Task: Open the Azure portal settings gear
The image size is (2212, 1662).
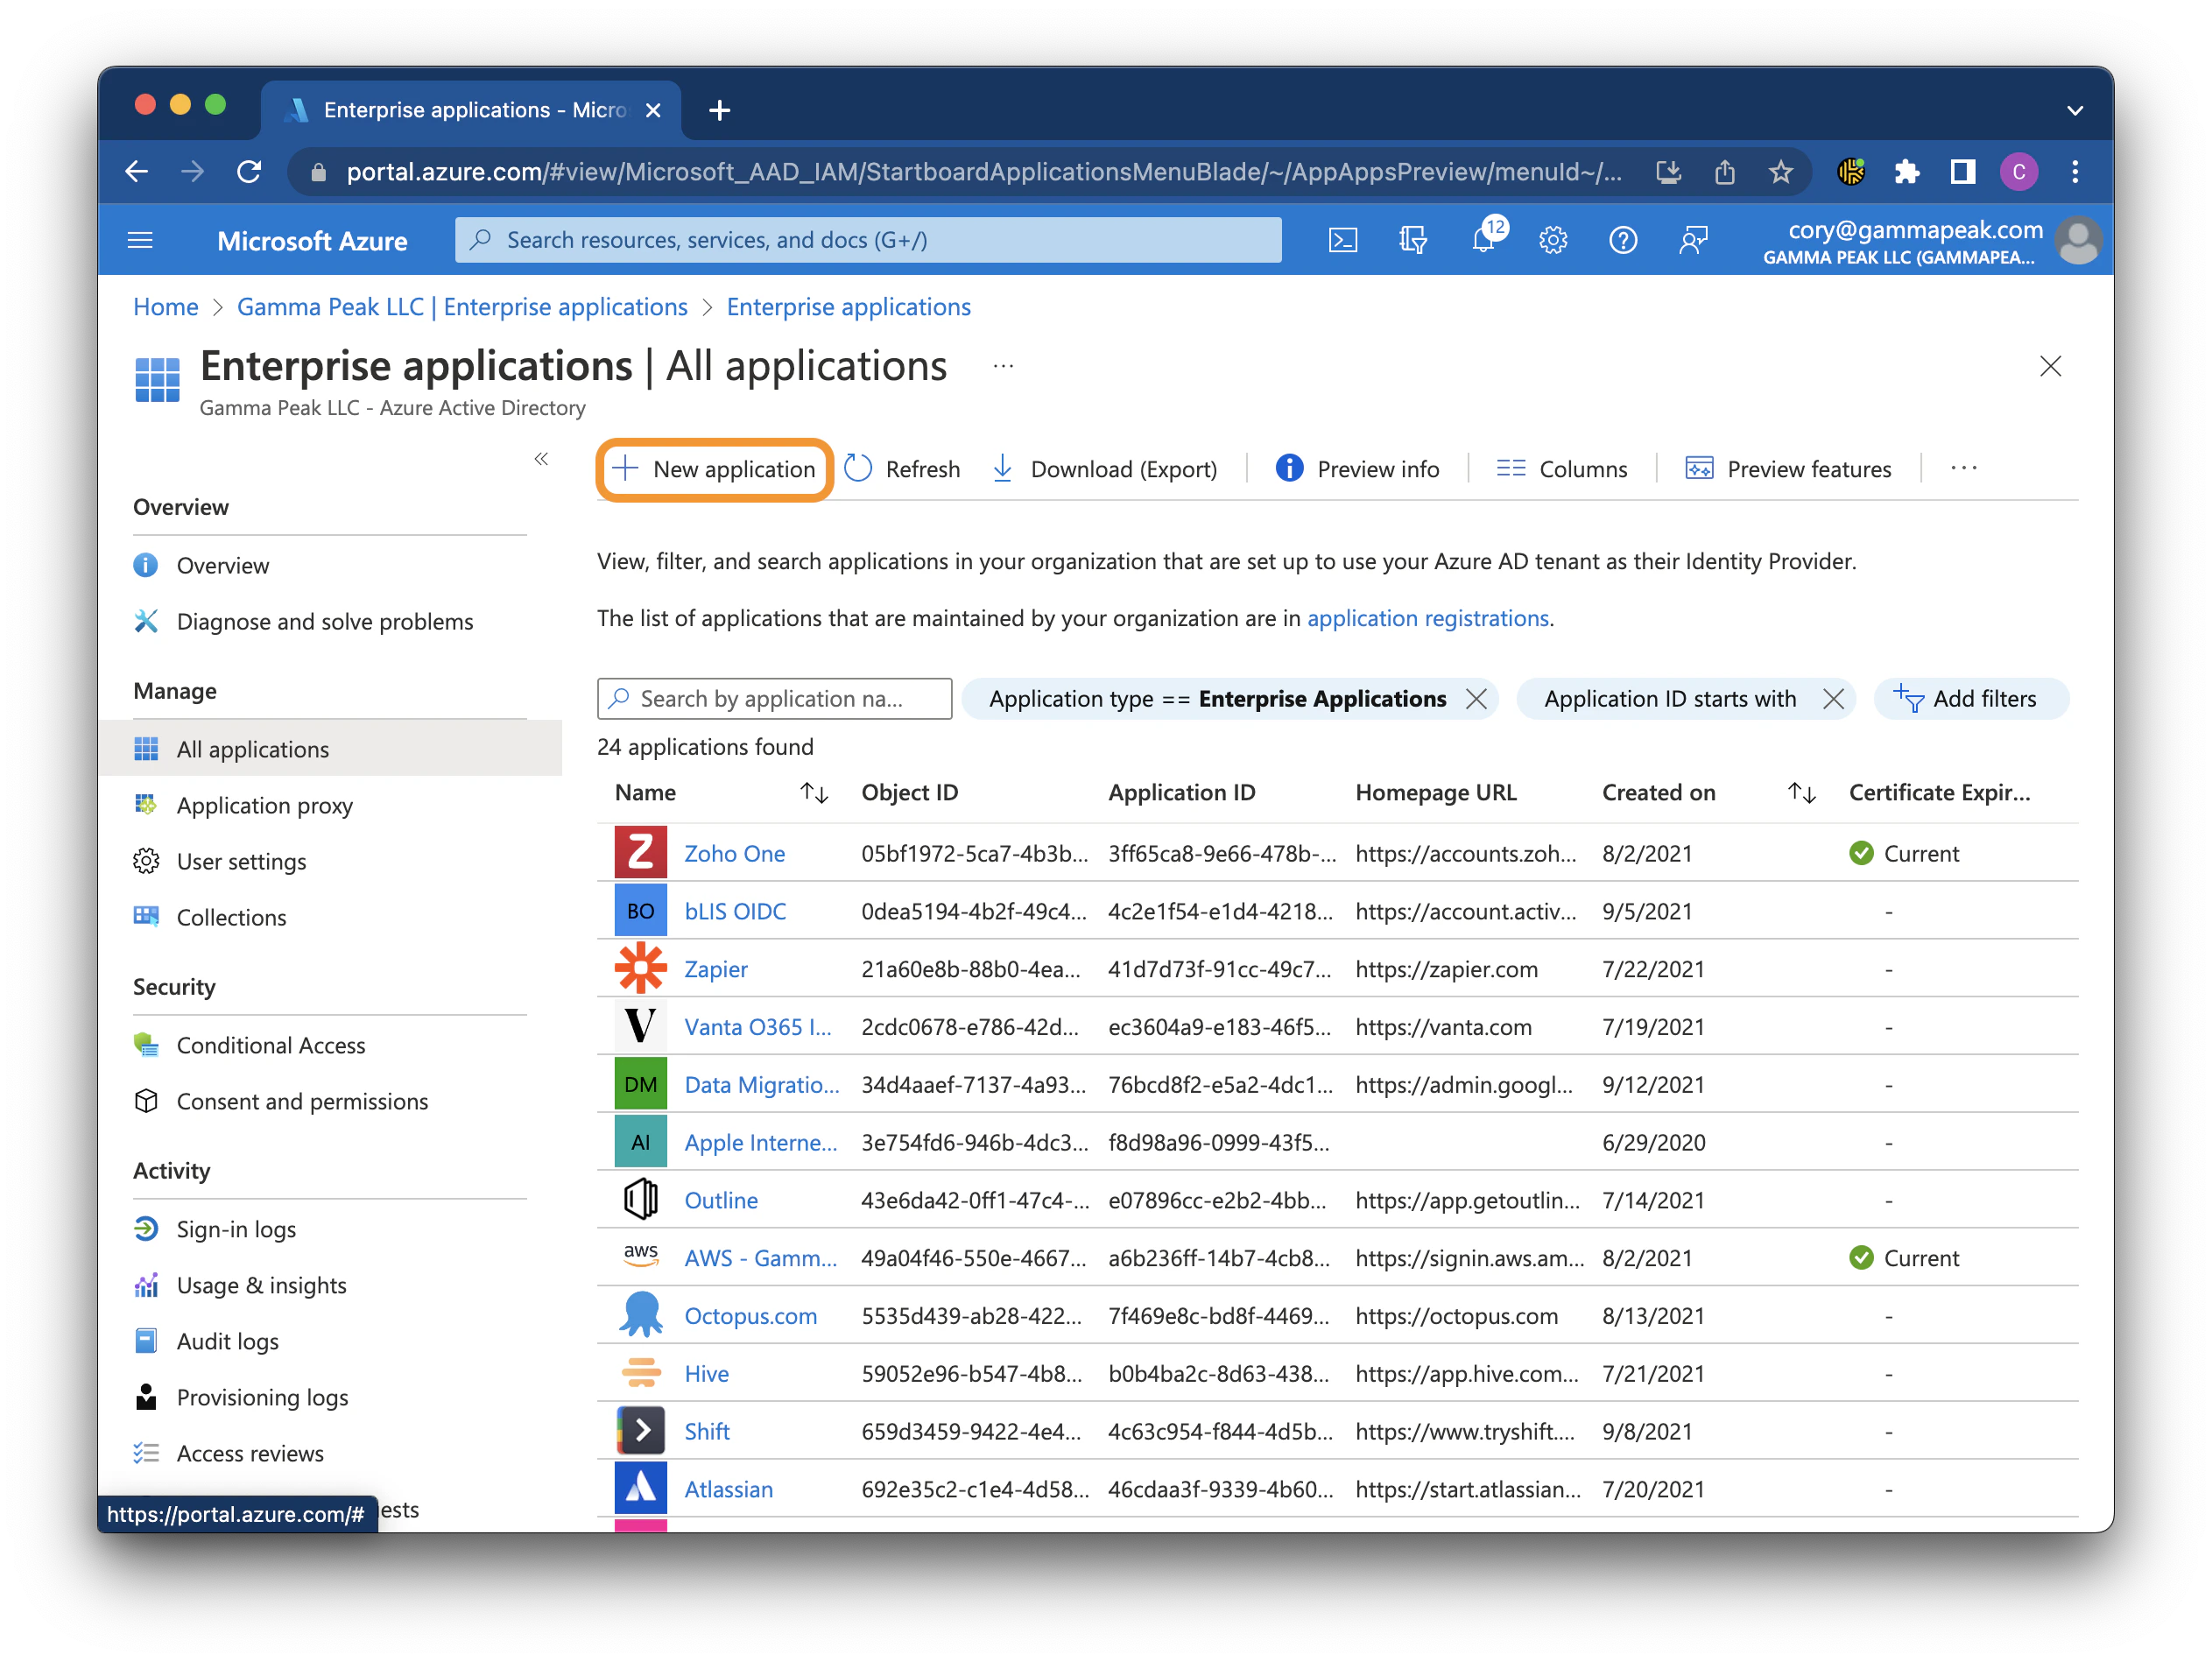Action: pos(1553,239)
